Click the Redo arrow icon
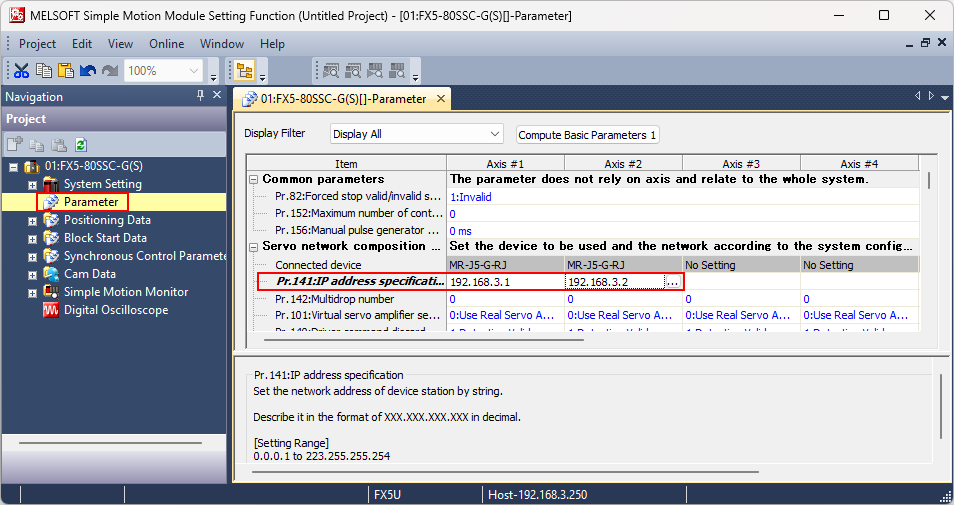Viewport: 954px width, 505px height. 110,71
